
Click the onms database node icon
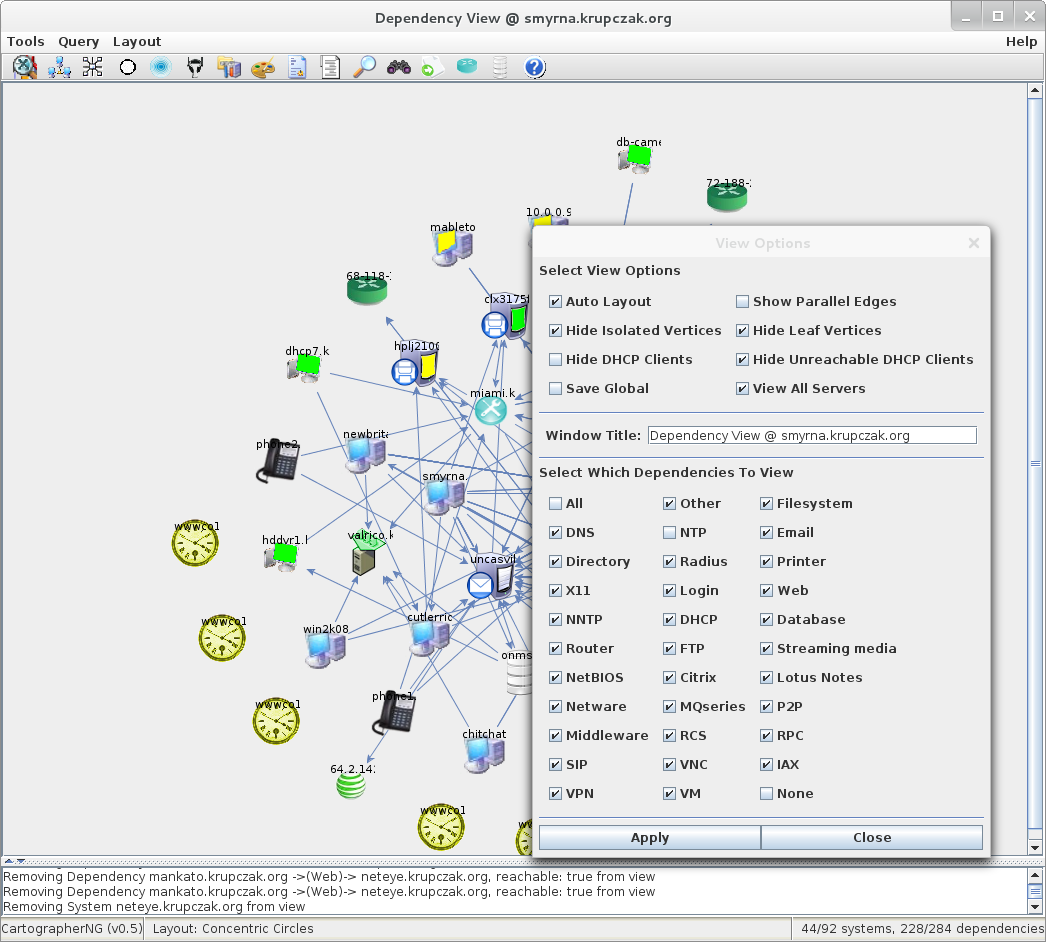[520, 676]
